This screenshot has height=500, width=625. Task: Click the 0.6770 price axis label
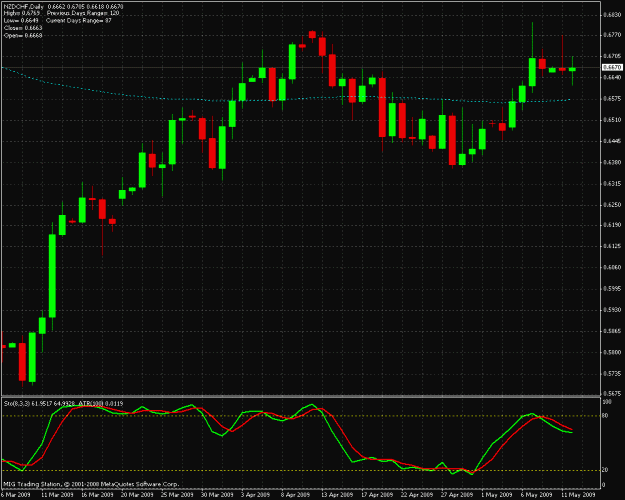(x=613, y=35)
